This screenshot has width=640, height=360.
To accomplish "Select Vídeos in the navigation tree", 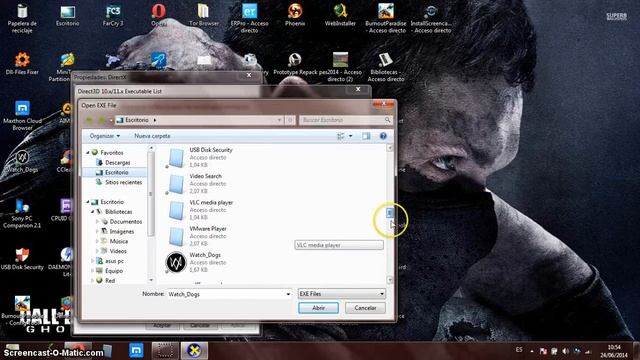I will [118, 251].
